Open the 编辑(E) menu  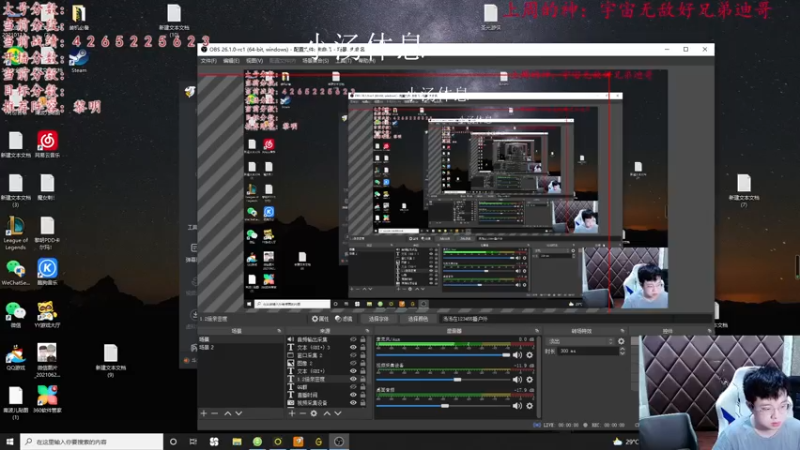(231, 61)
